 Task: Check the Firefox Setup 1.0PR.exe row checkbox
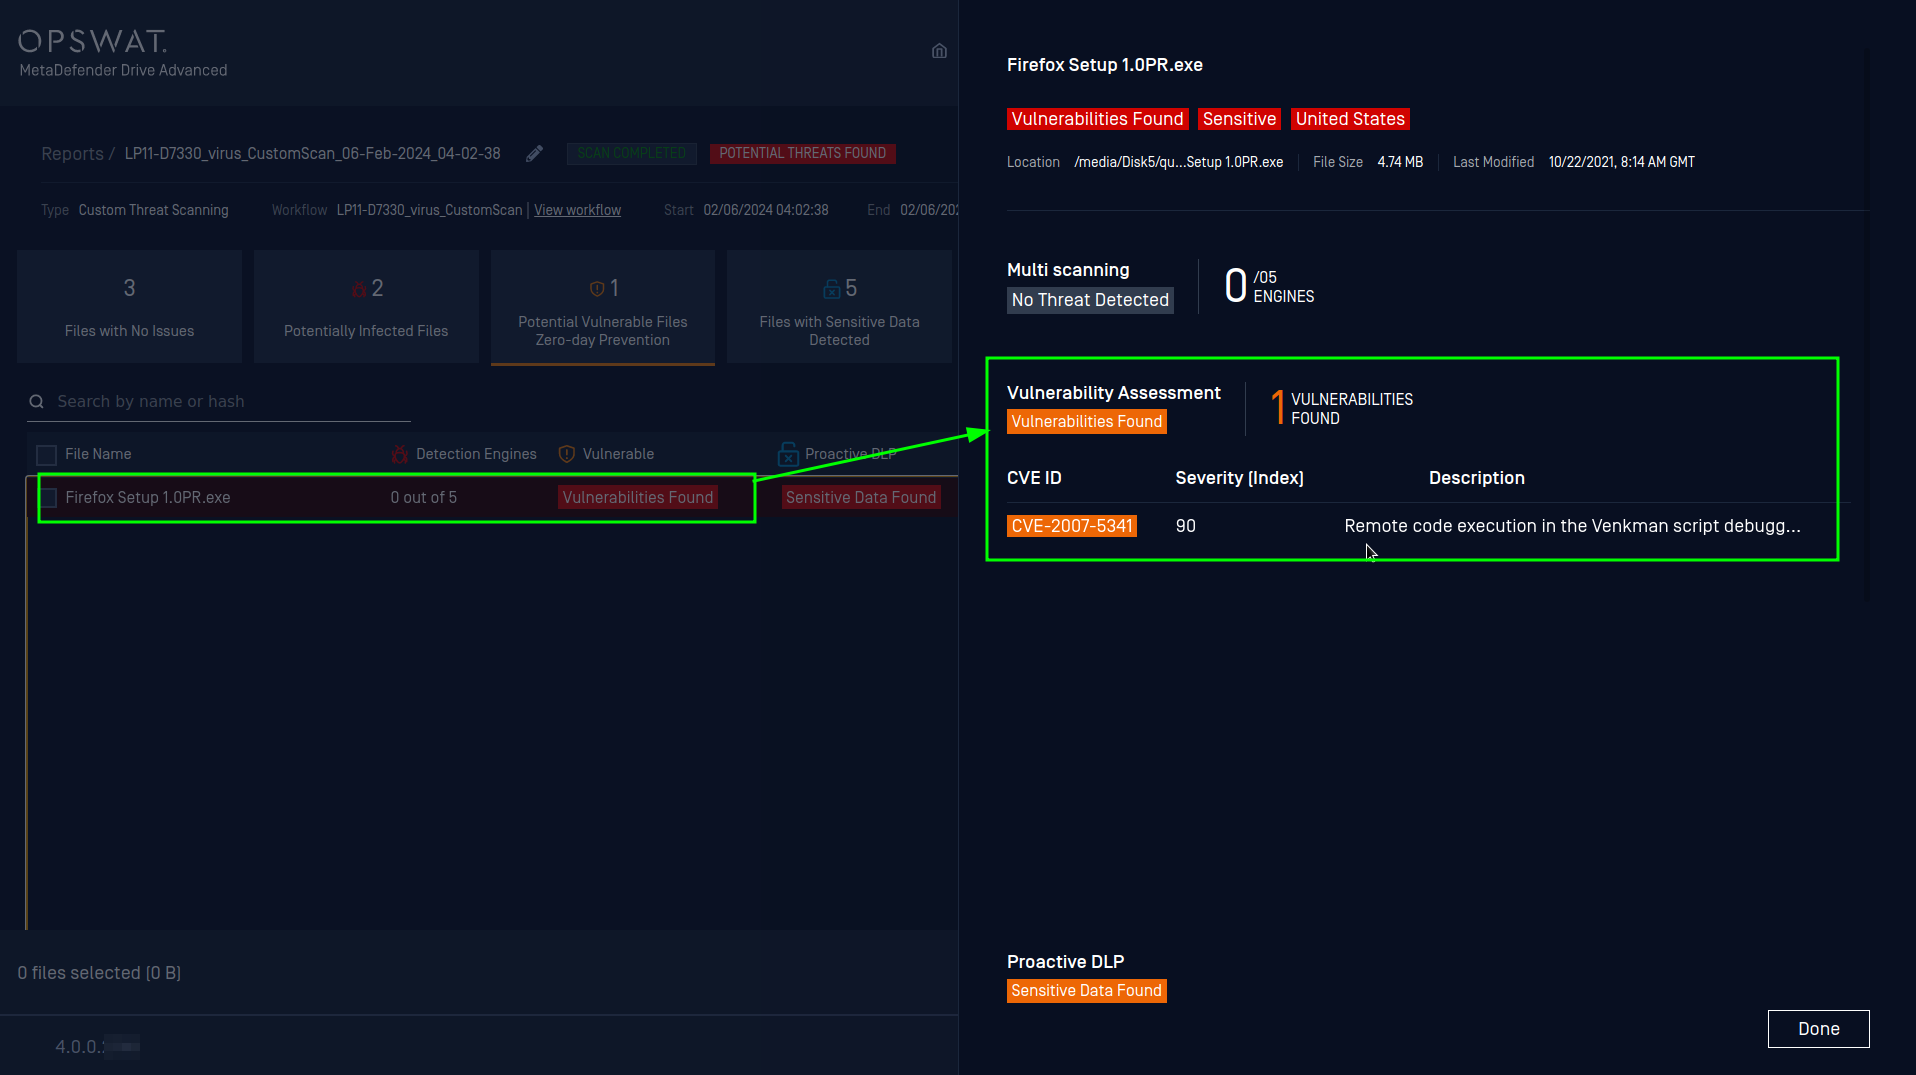48,498
